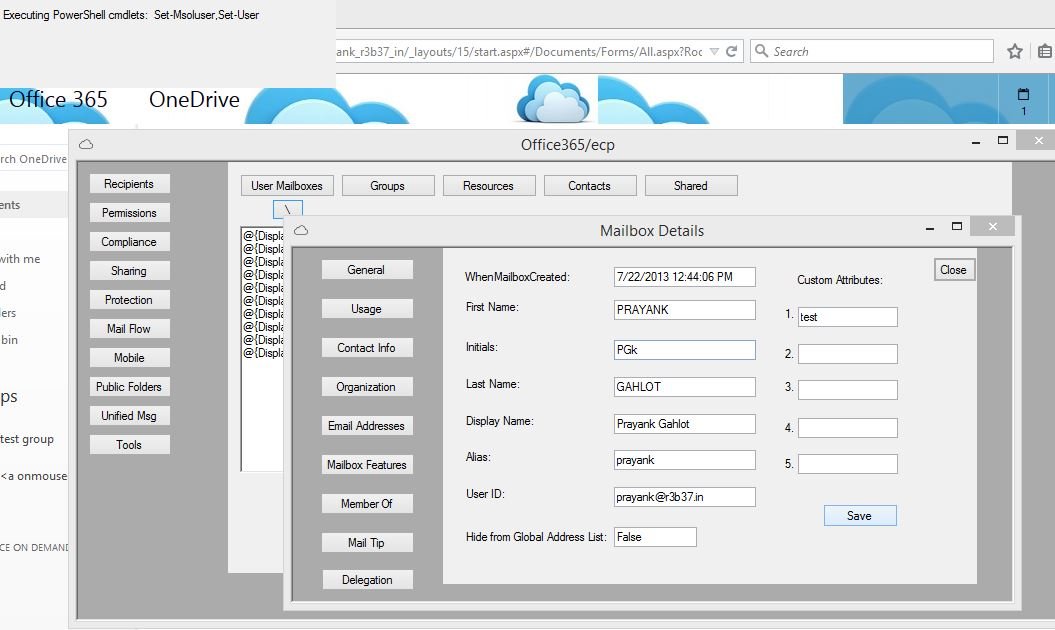Click Hide from Global Address List field
Viewport: 1055px width, 630px height.
click(655, 537)
